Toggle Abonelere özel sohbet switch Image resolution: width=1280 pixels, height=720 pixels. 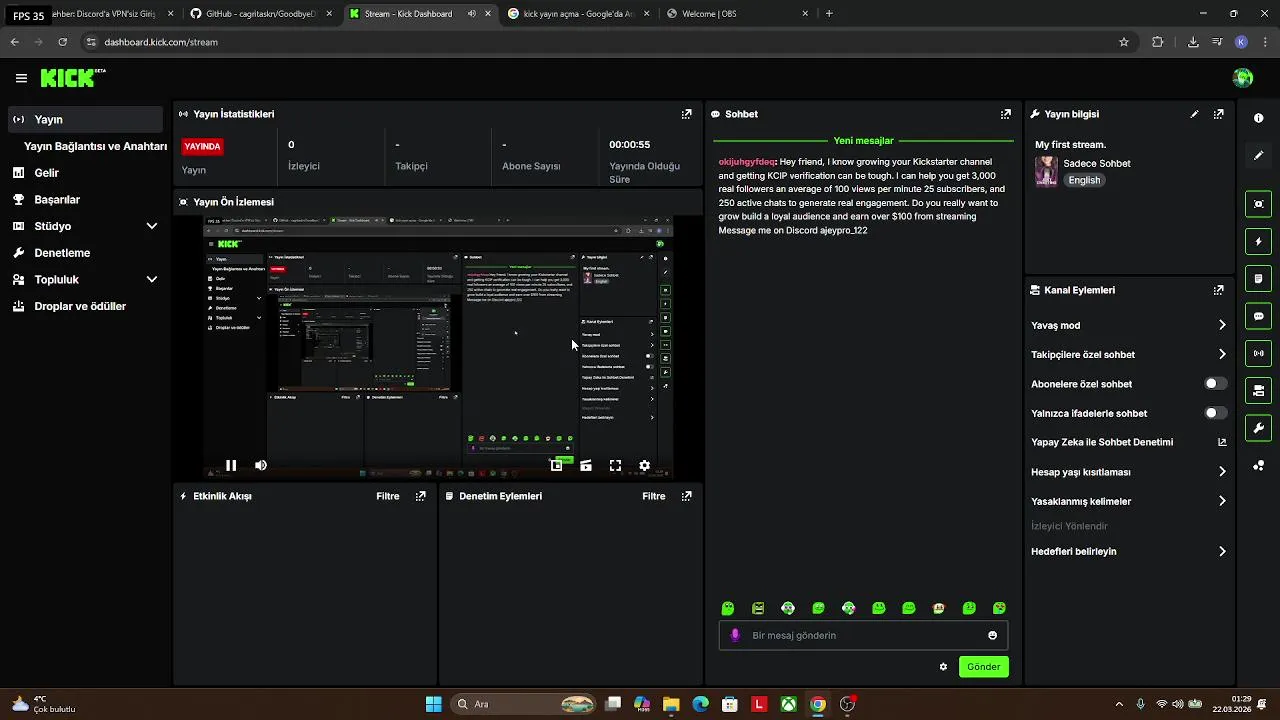click(1215, 384)
